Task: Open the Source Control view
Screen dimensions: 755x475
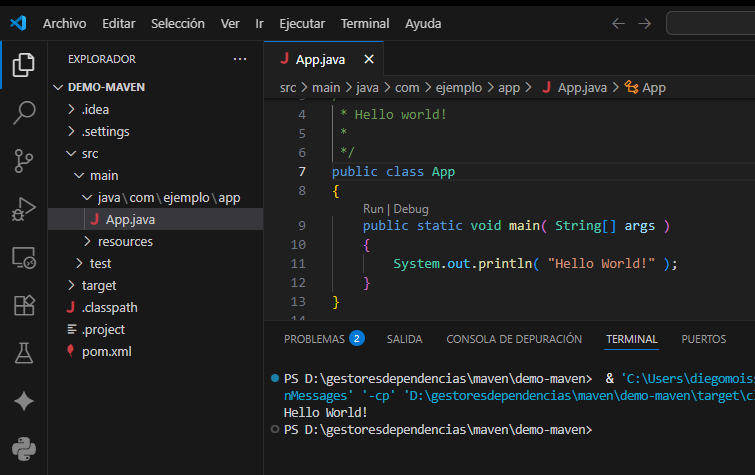Action: tap(23, 160)
